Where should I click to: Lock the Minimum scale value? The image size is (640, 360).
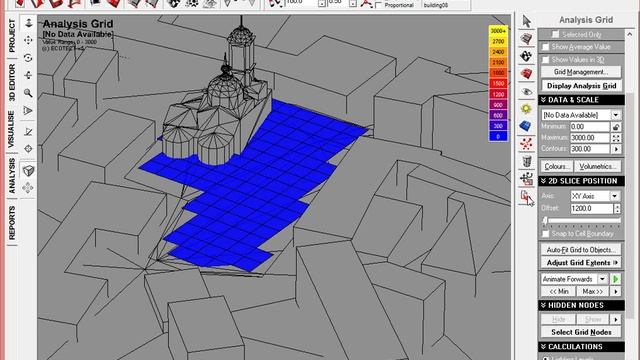pyautogui.click(x=616, y=127)
